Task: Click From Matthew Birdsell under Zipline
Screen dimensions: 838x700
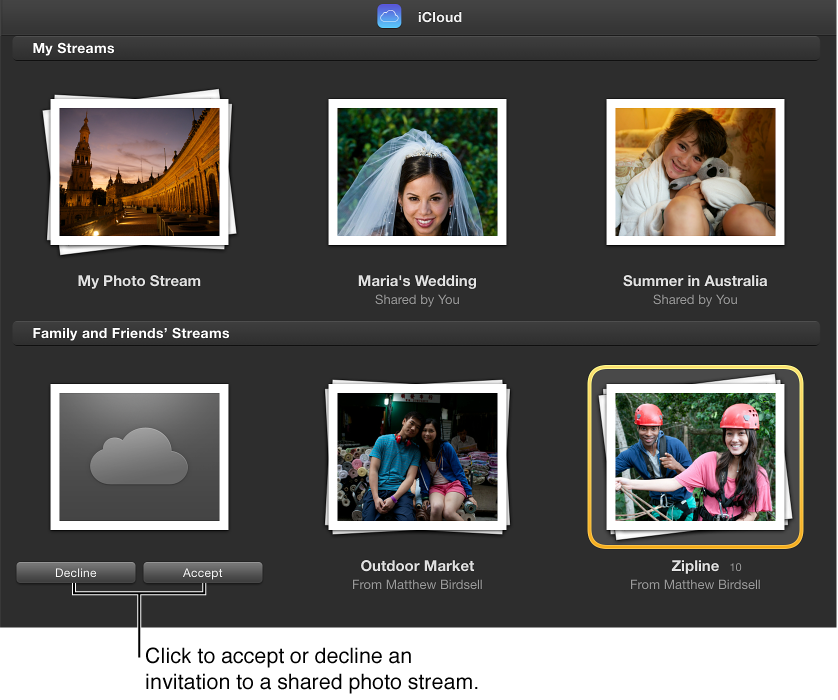Action: (694, 584)
